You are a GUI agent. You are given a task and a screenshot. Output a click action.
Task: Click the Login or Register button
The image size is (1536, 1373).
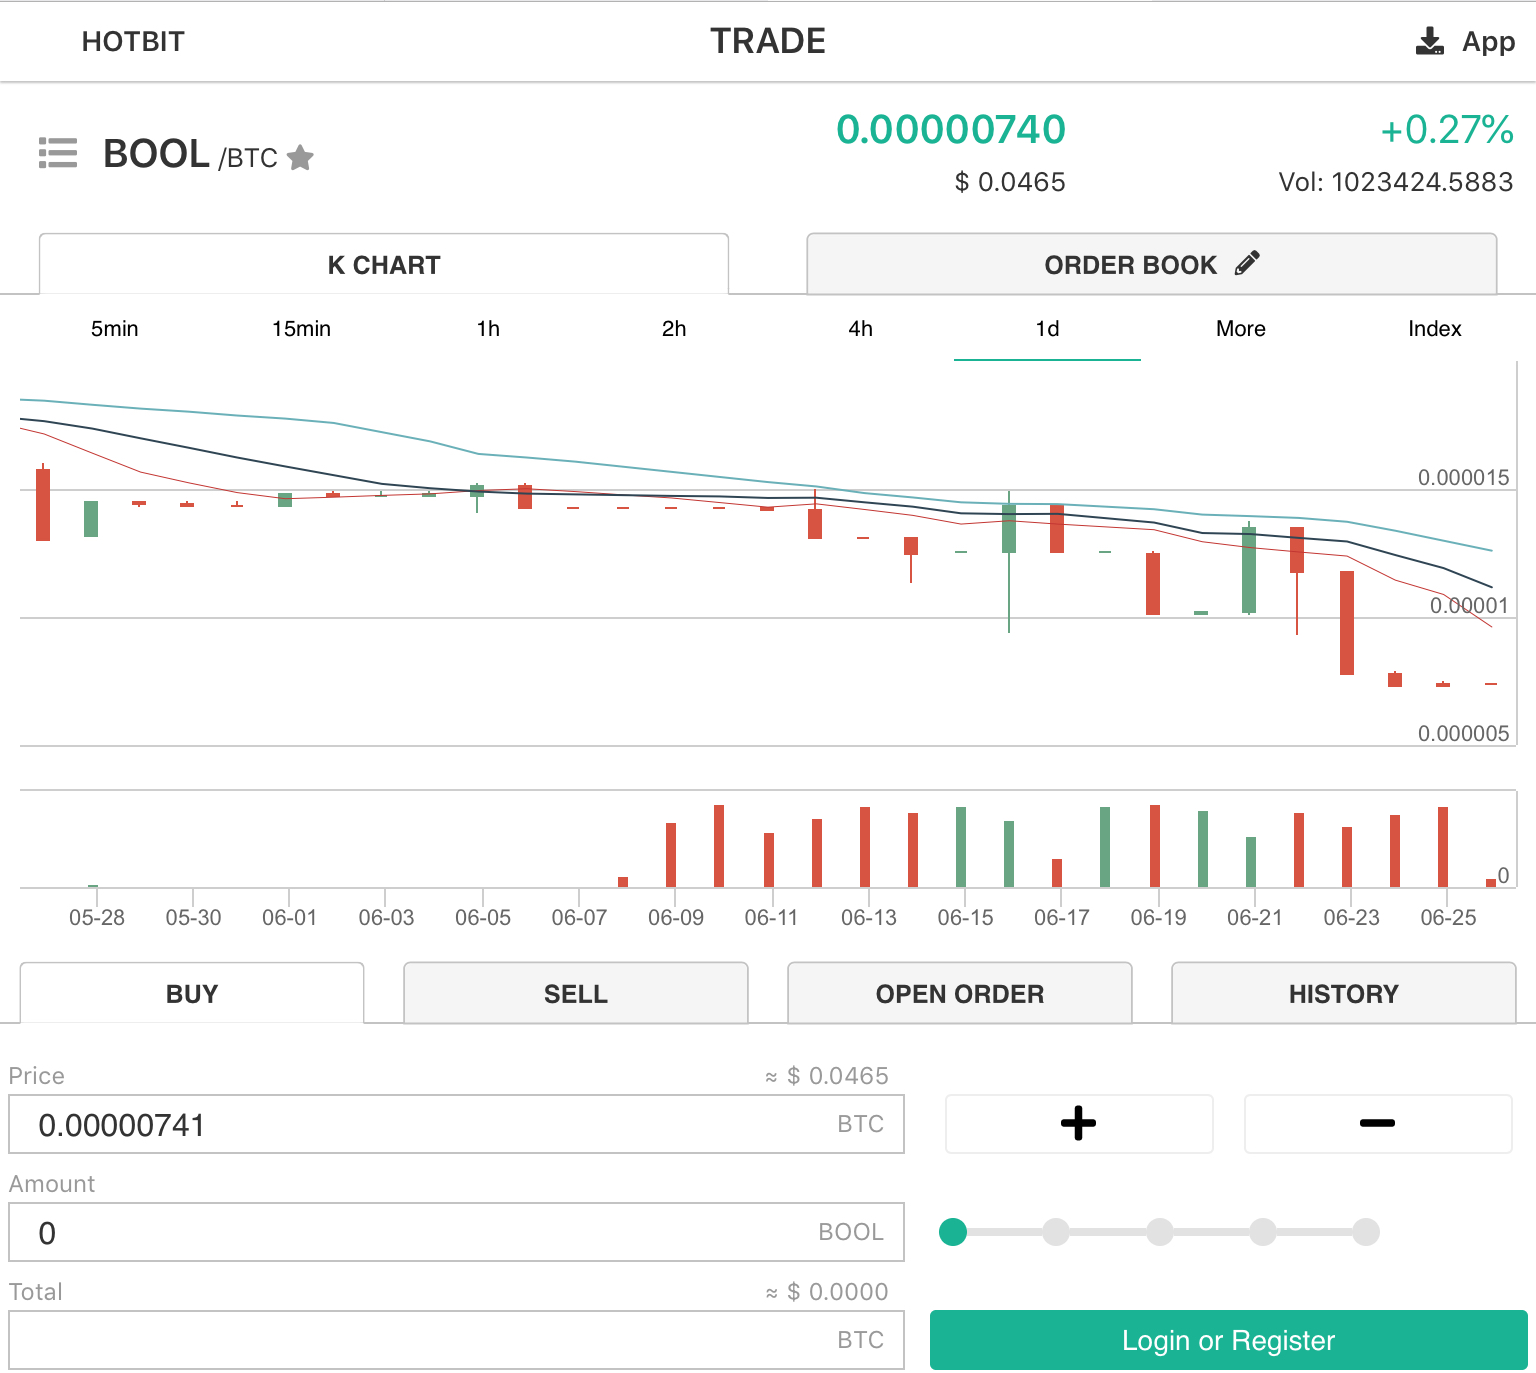click(x=1228, y=1340)
